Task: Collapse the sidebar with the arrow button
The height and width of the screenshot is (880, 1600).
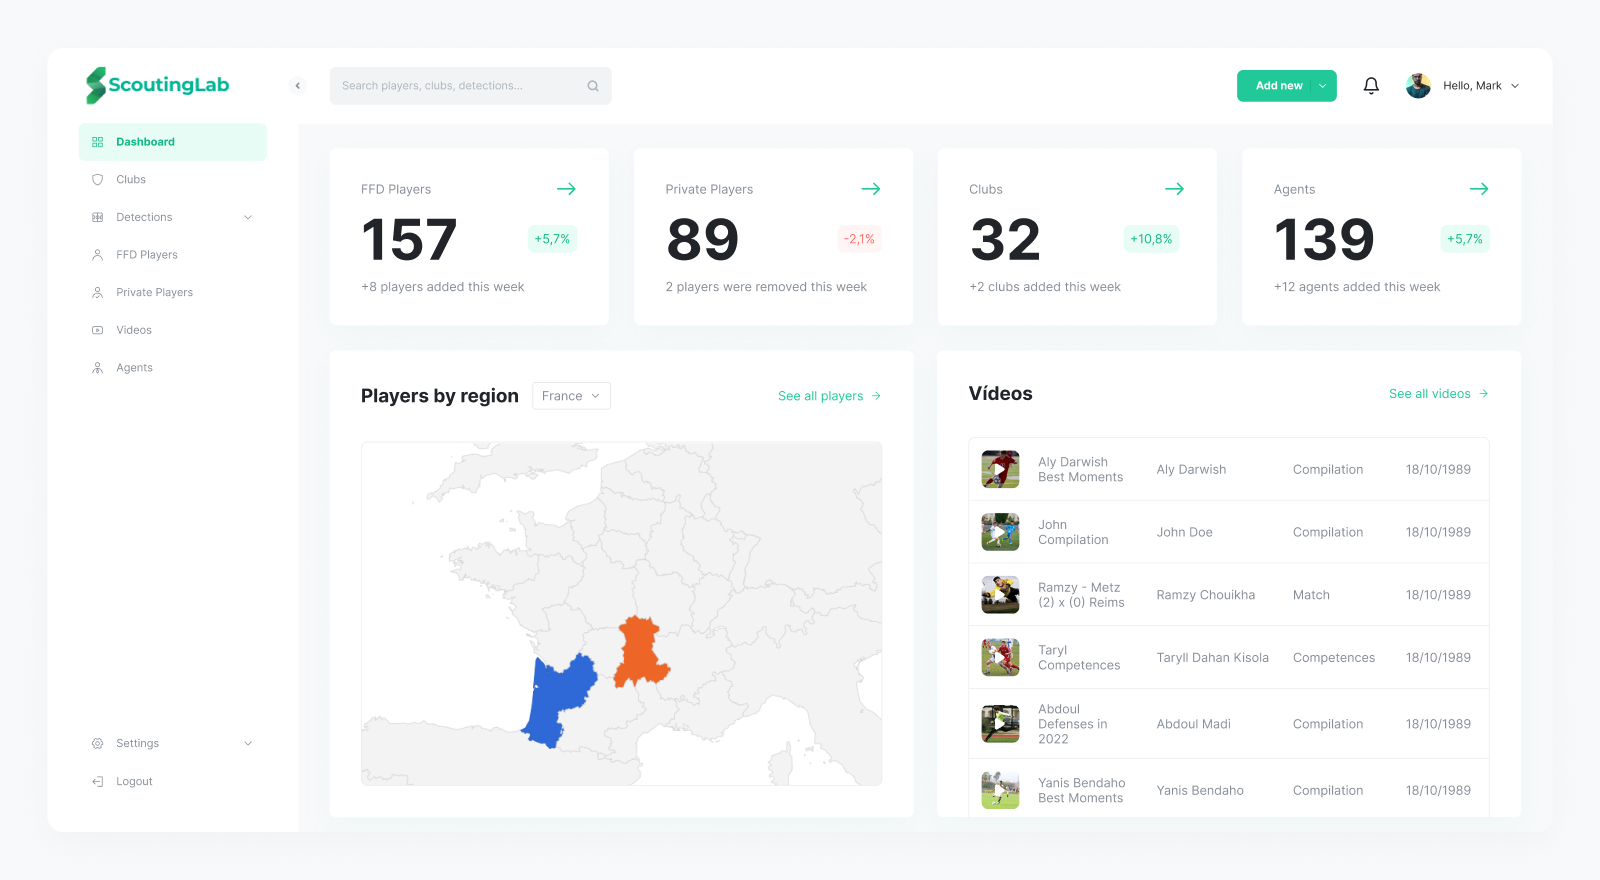Action: pos(297,86)
